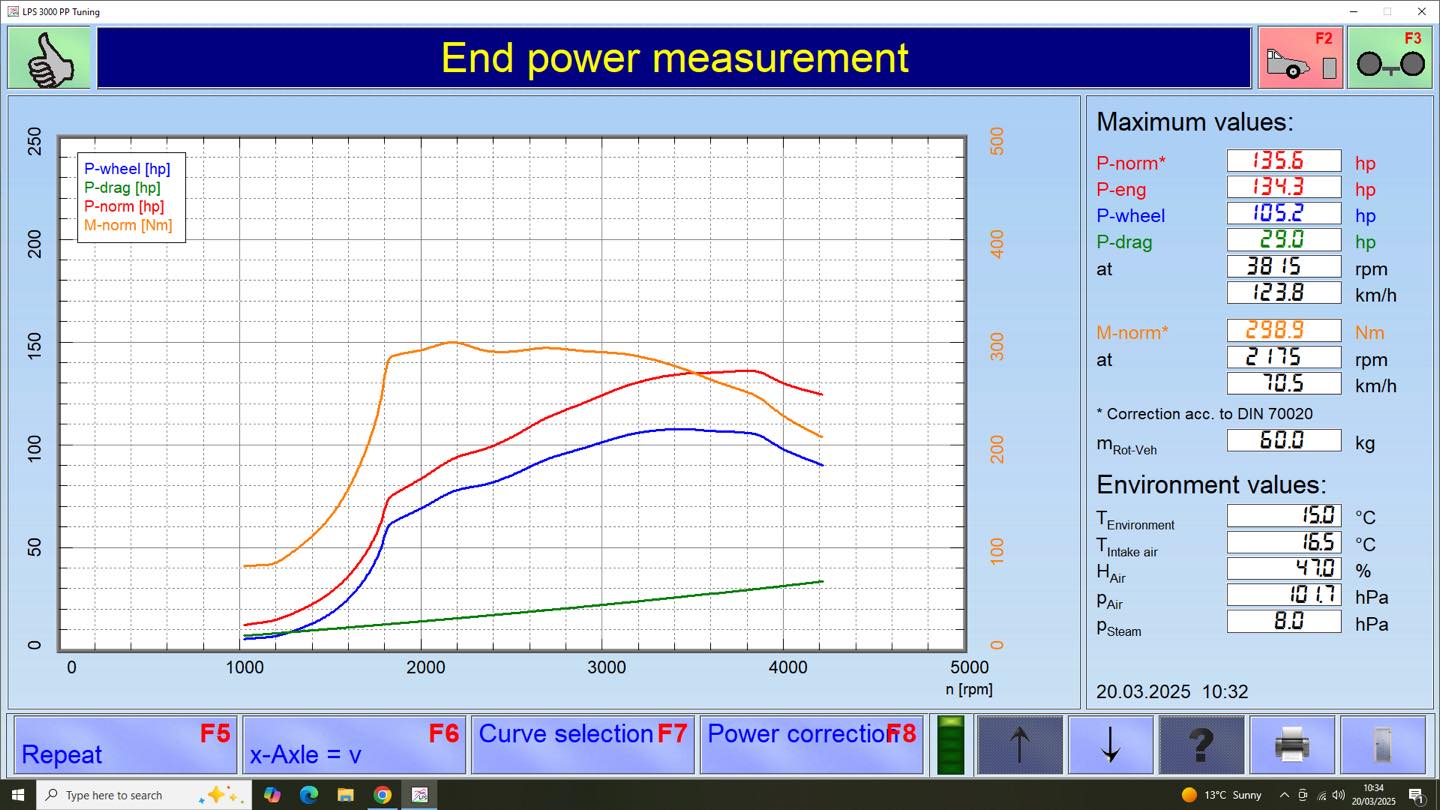This screenshot has width=1440, height=810.
Task: Click the F6 x-Axle = v button
Action: click(x=354, y=745)
